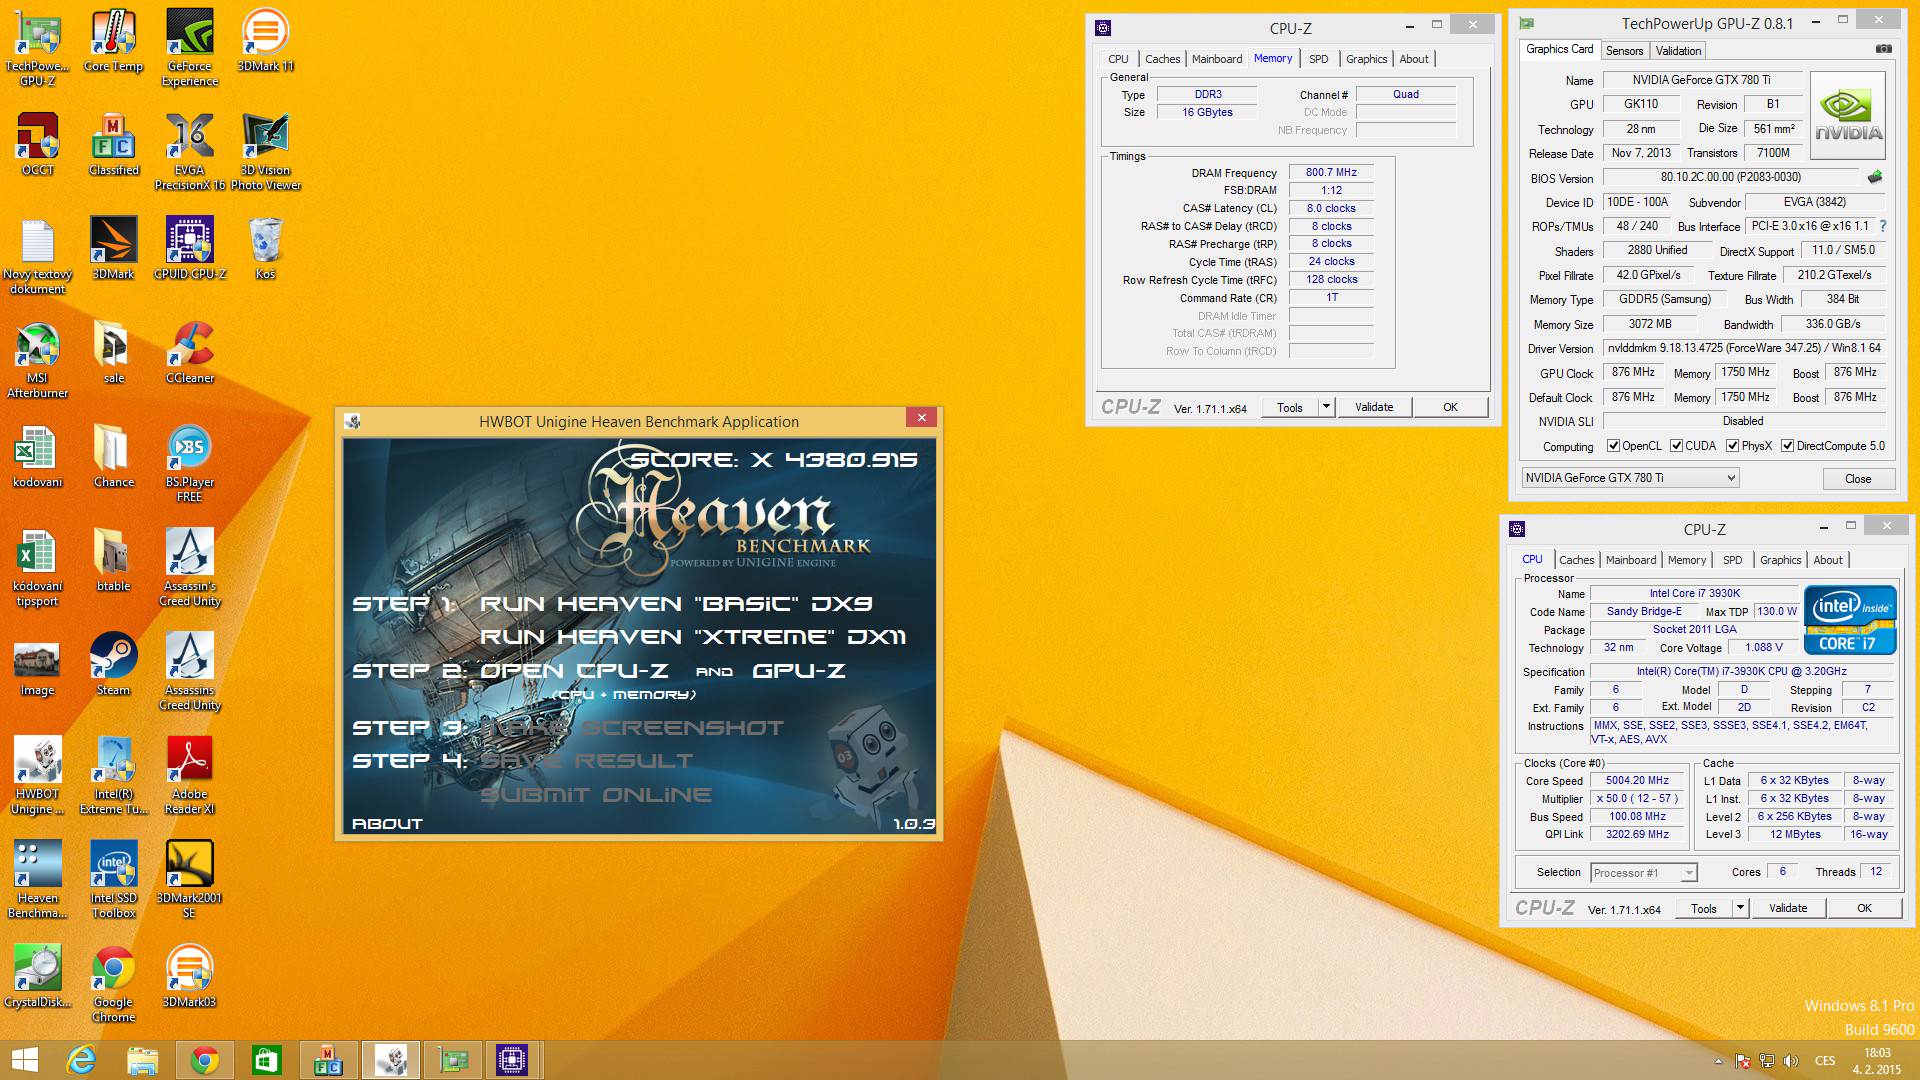
Task: Open 3D Vision Photo Viewer icon
Action: point(266,151)
